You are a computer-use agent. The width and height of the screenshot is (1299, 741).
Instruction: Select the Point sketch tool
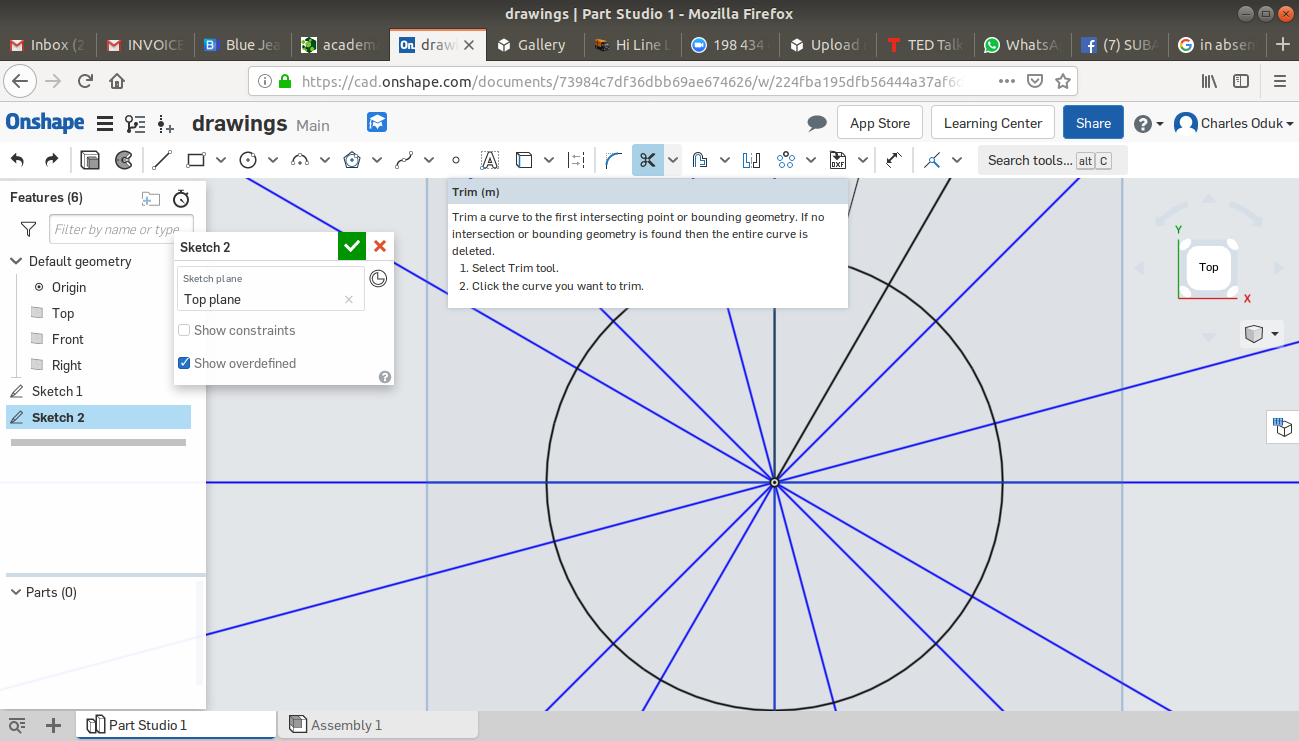click(x=456, y=160)
